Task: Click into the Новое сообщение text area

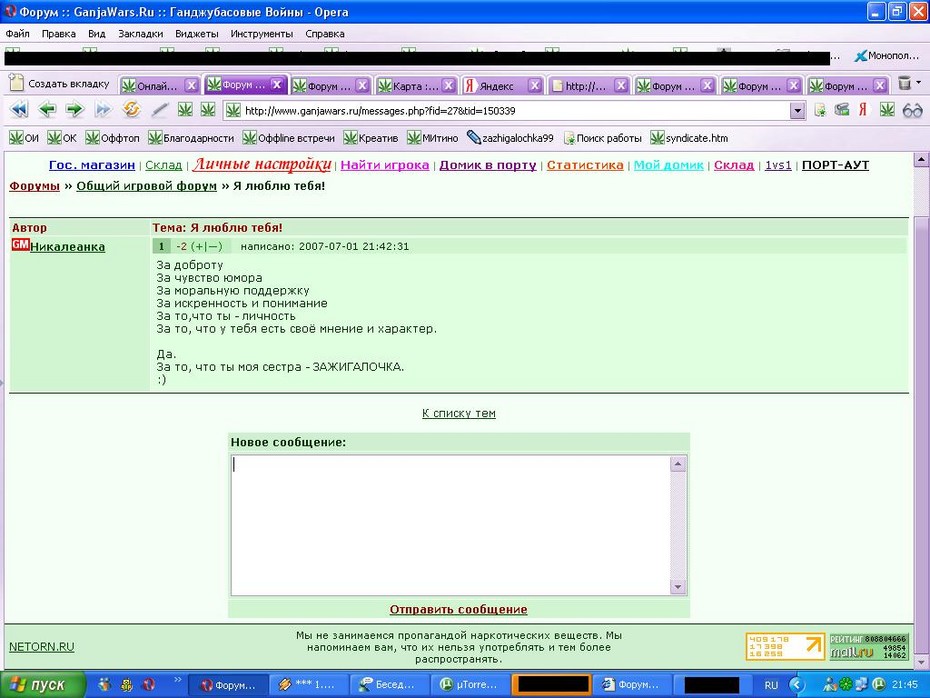Action: (x=450, y=525)
